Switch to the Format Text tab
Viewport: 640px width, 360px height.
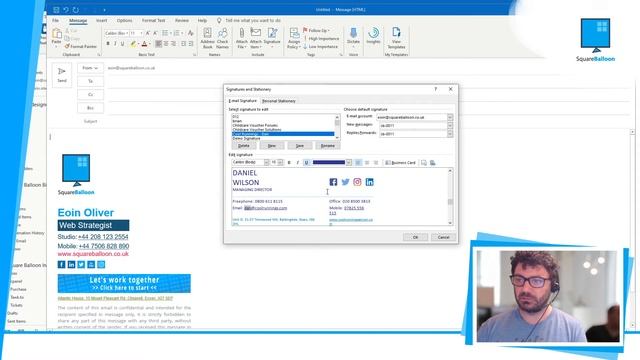click(x=153, y=20)
